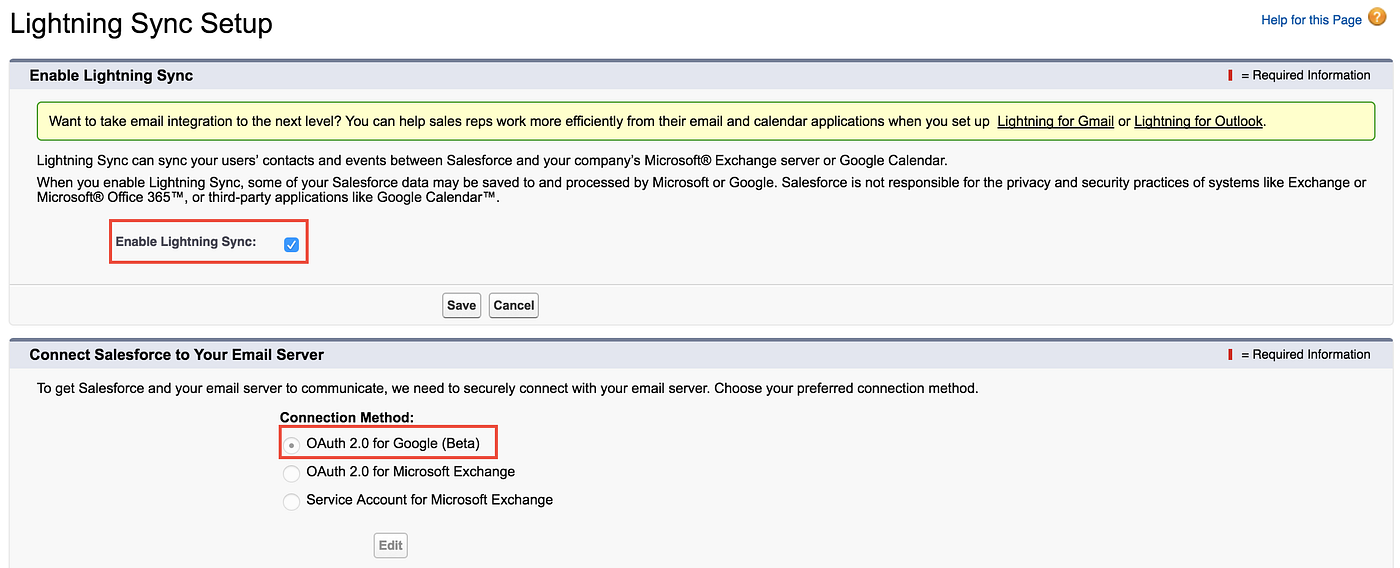
Task: Click the Lightning Sync Setup page title
Action: pyautogui.click(x=141, y=24)
